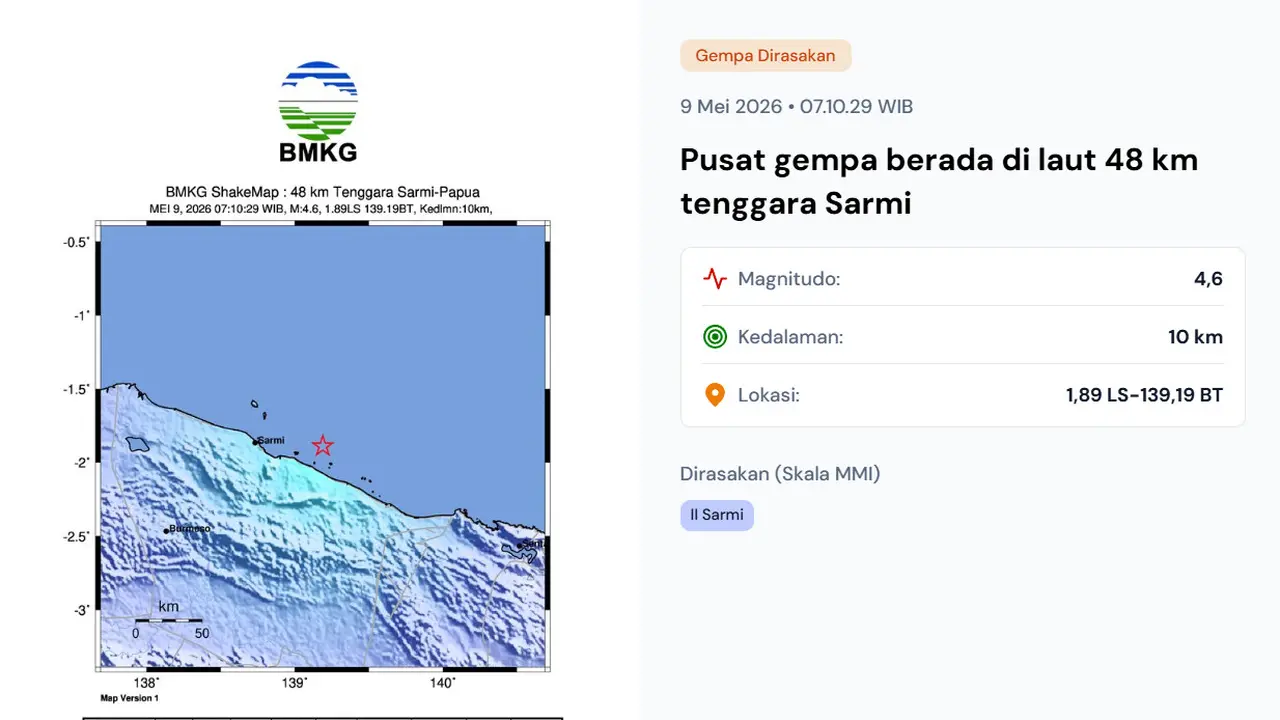Click the 'Kedalaman:' label
1280x720 pixels.
(791, 337)
